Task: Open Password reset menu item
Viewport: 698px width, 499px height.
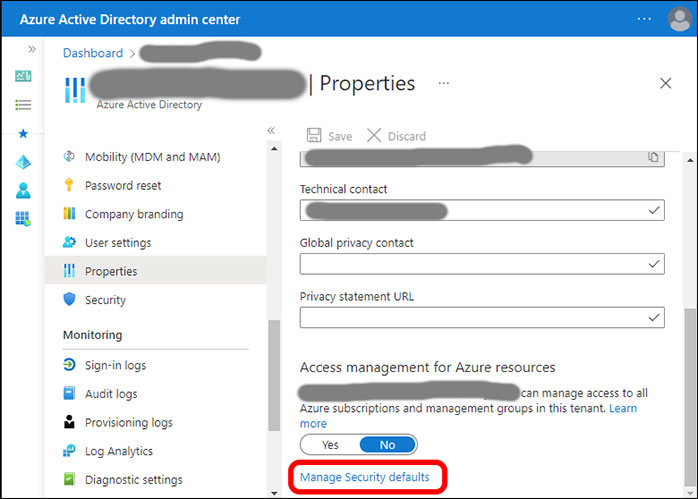Action: point(123,186)
